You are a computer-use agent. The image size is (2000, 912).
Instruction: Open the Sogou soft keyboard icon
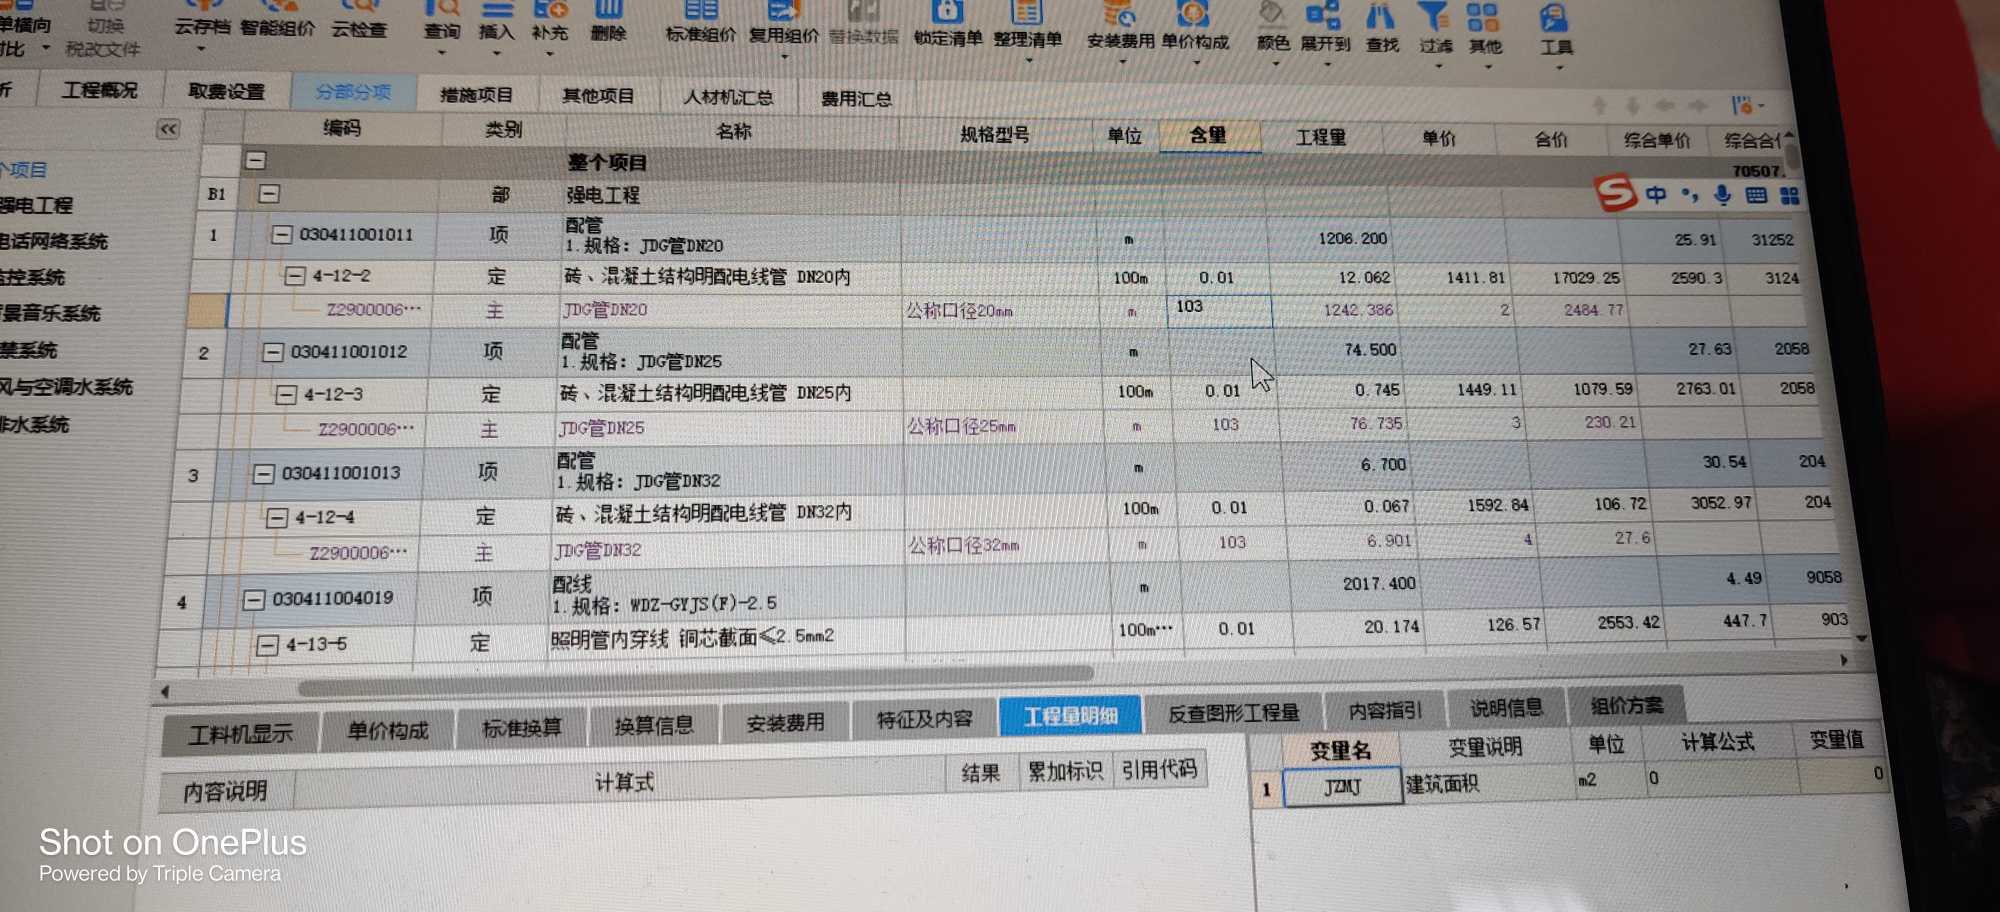(x=1756, y=196)
